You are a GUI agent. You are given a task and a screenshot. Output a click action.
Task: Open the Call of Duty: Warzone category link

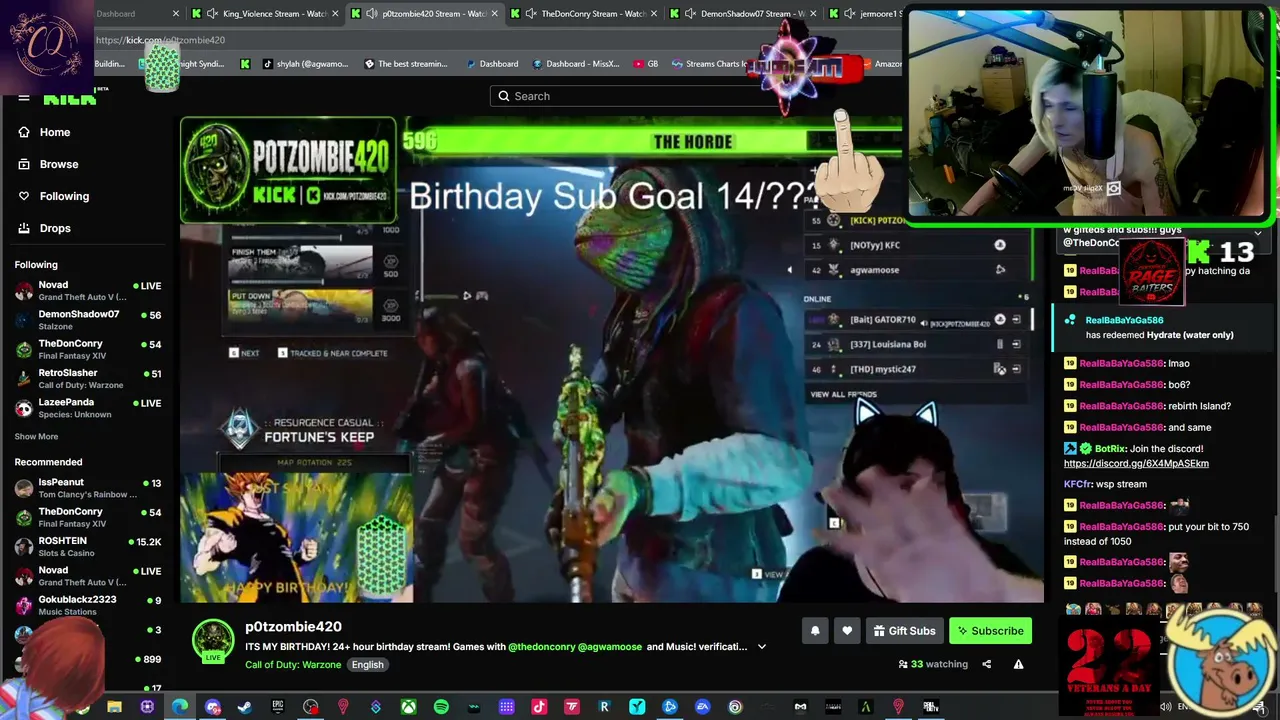[293, 665]
